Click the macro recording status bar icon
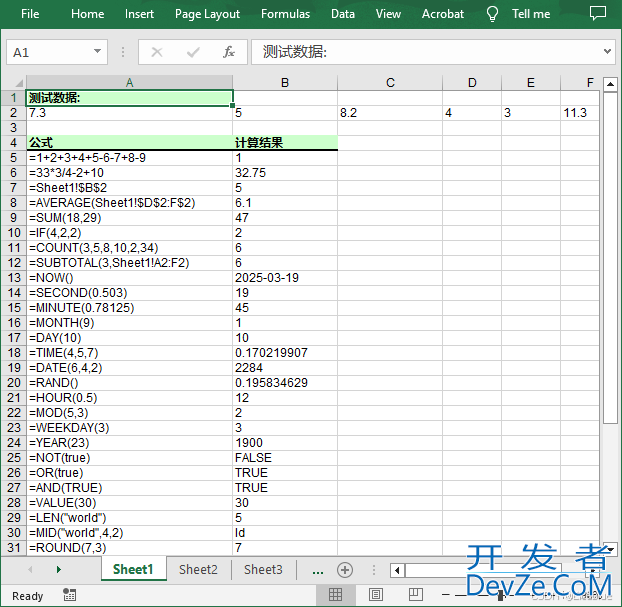 tap(69, 595)
